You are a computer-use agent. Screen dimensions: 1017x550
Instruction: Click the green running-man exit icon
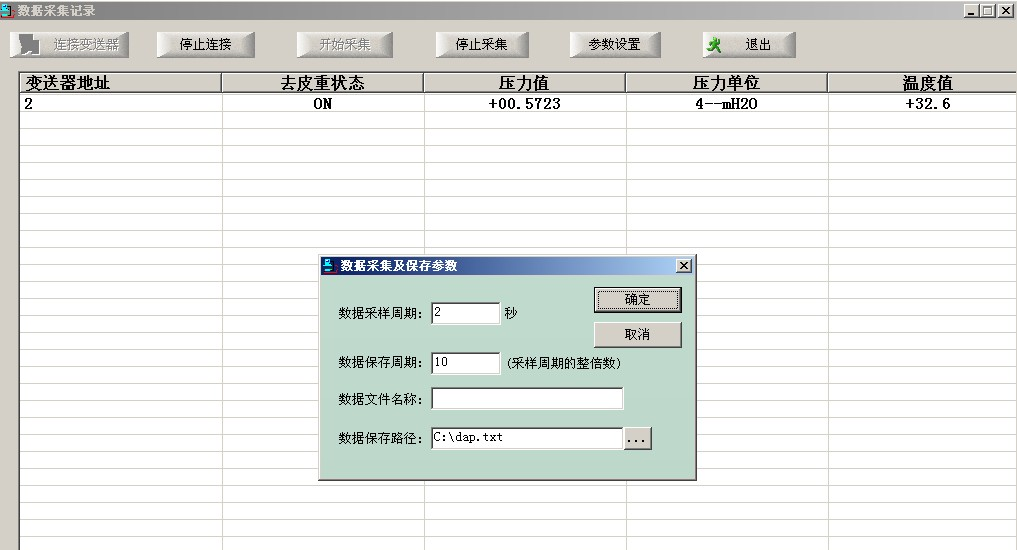pyautogui.click(x=714, y=45)
